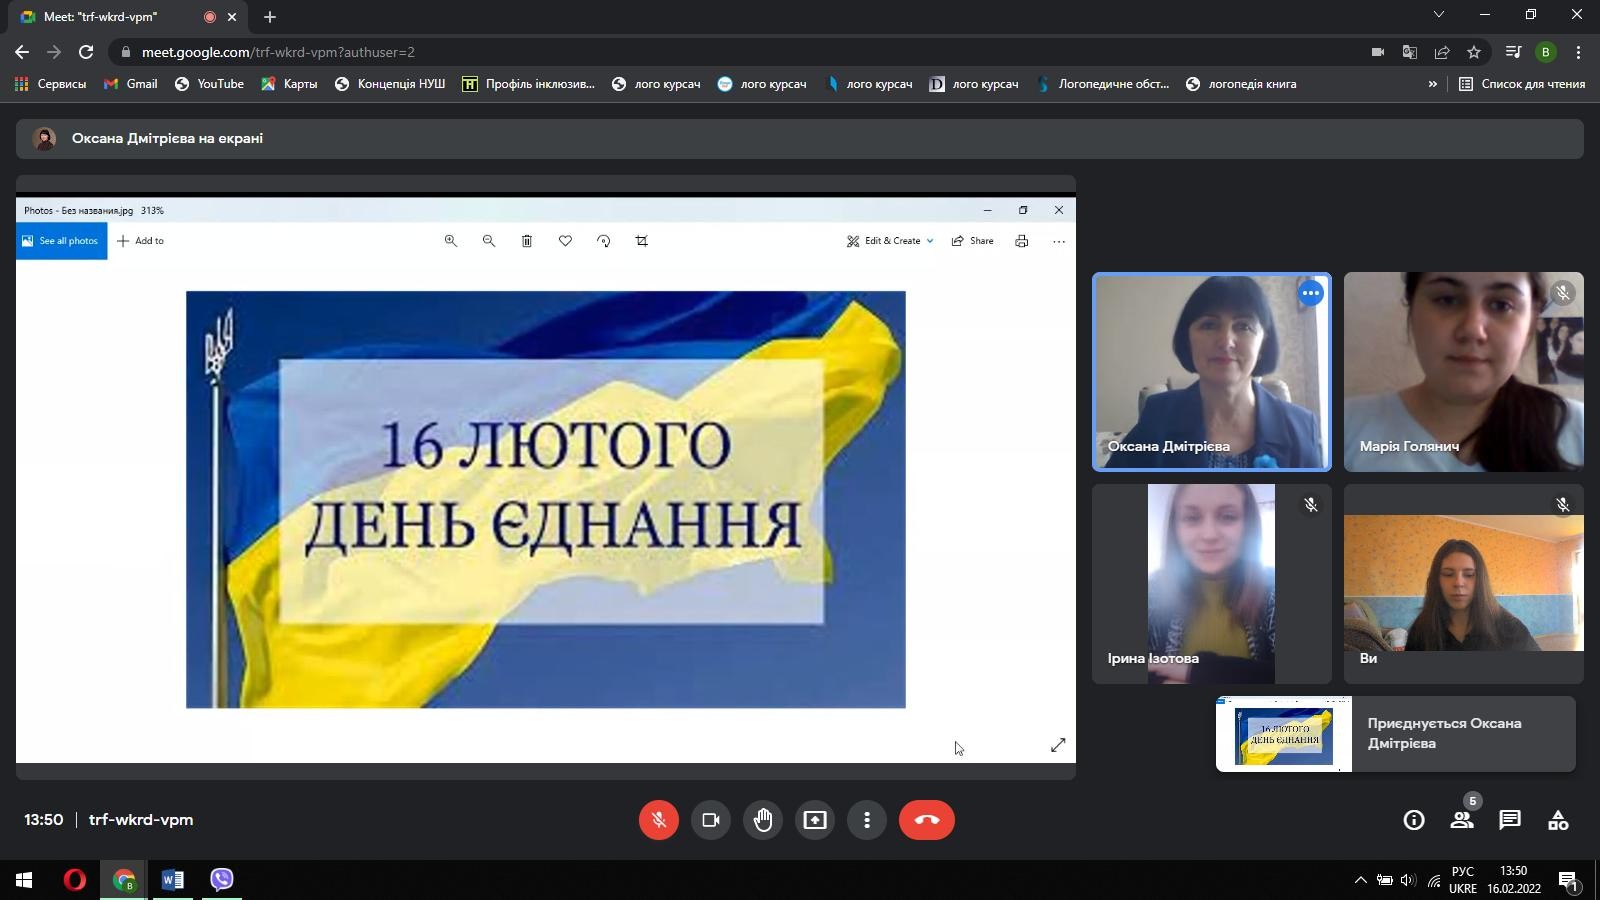Screen dimensions: 1600x900
Task: Open YouTube bookmark
Action: pos(209,84)
